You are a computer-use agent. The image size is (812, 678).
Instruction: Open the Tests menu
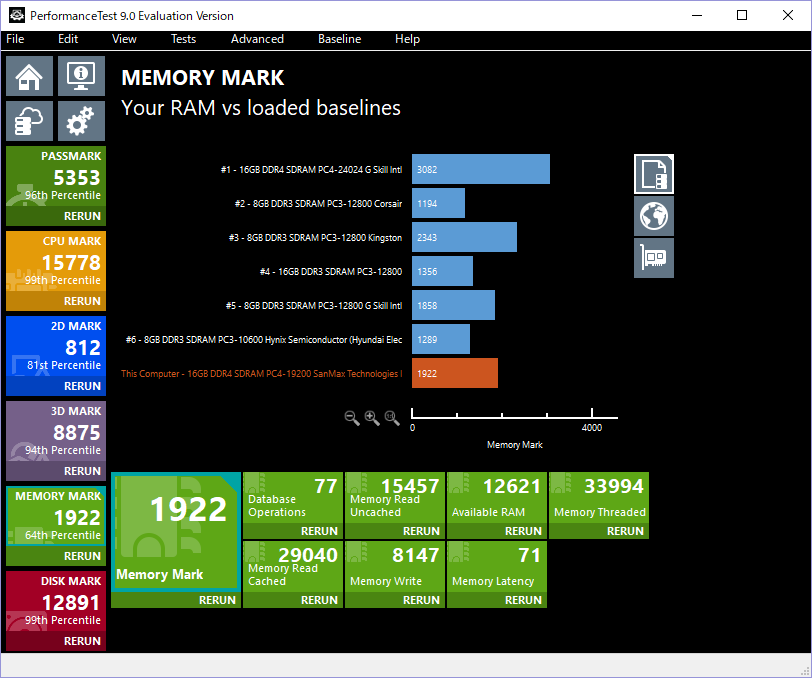point(183,39)
